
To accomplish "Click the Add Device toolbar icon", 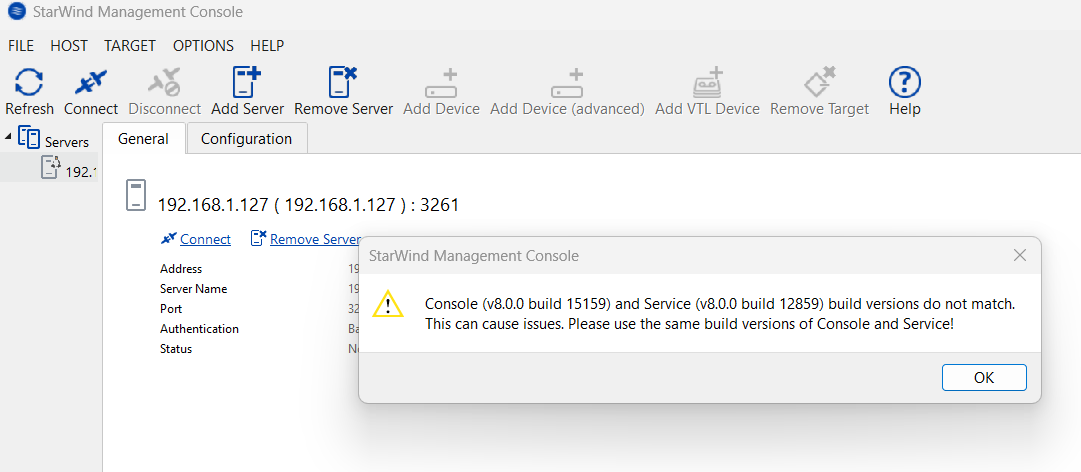I will [x=441, y=83].
